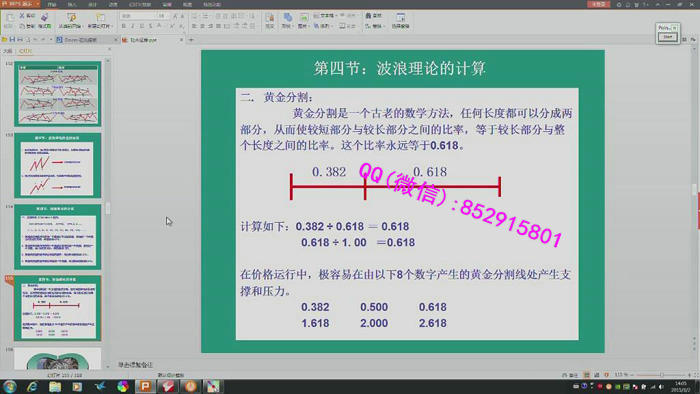Open the font name dropdown
This screenshot has height=394, width=700.
[138, 16]
